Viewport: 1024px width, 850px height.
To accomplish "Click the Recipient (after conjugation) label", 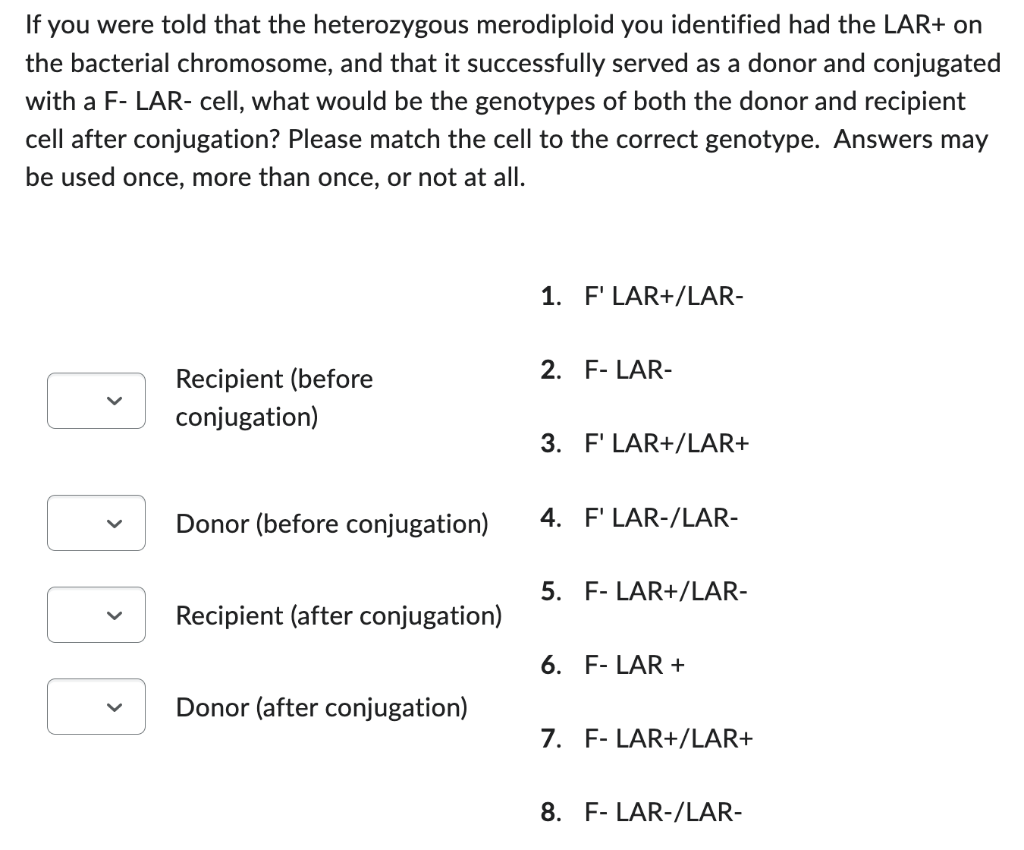I will pos(339,616).
